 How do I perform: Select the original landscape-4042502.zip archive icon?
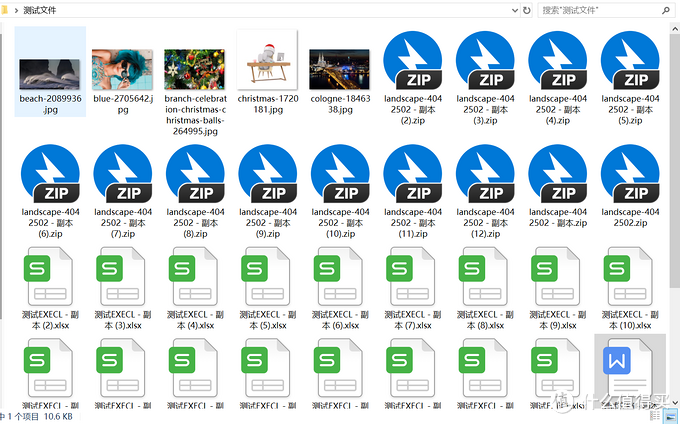pyautogui.click(x=630, y=173)
